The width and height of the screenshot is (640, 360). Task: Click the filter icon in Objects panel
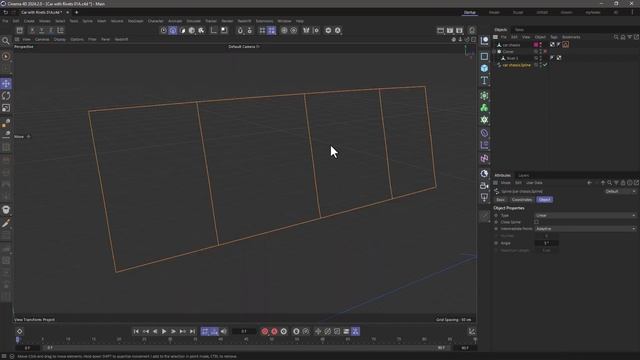pyautogui.click(x=629, y=37)
